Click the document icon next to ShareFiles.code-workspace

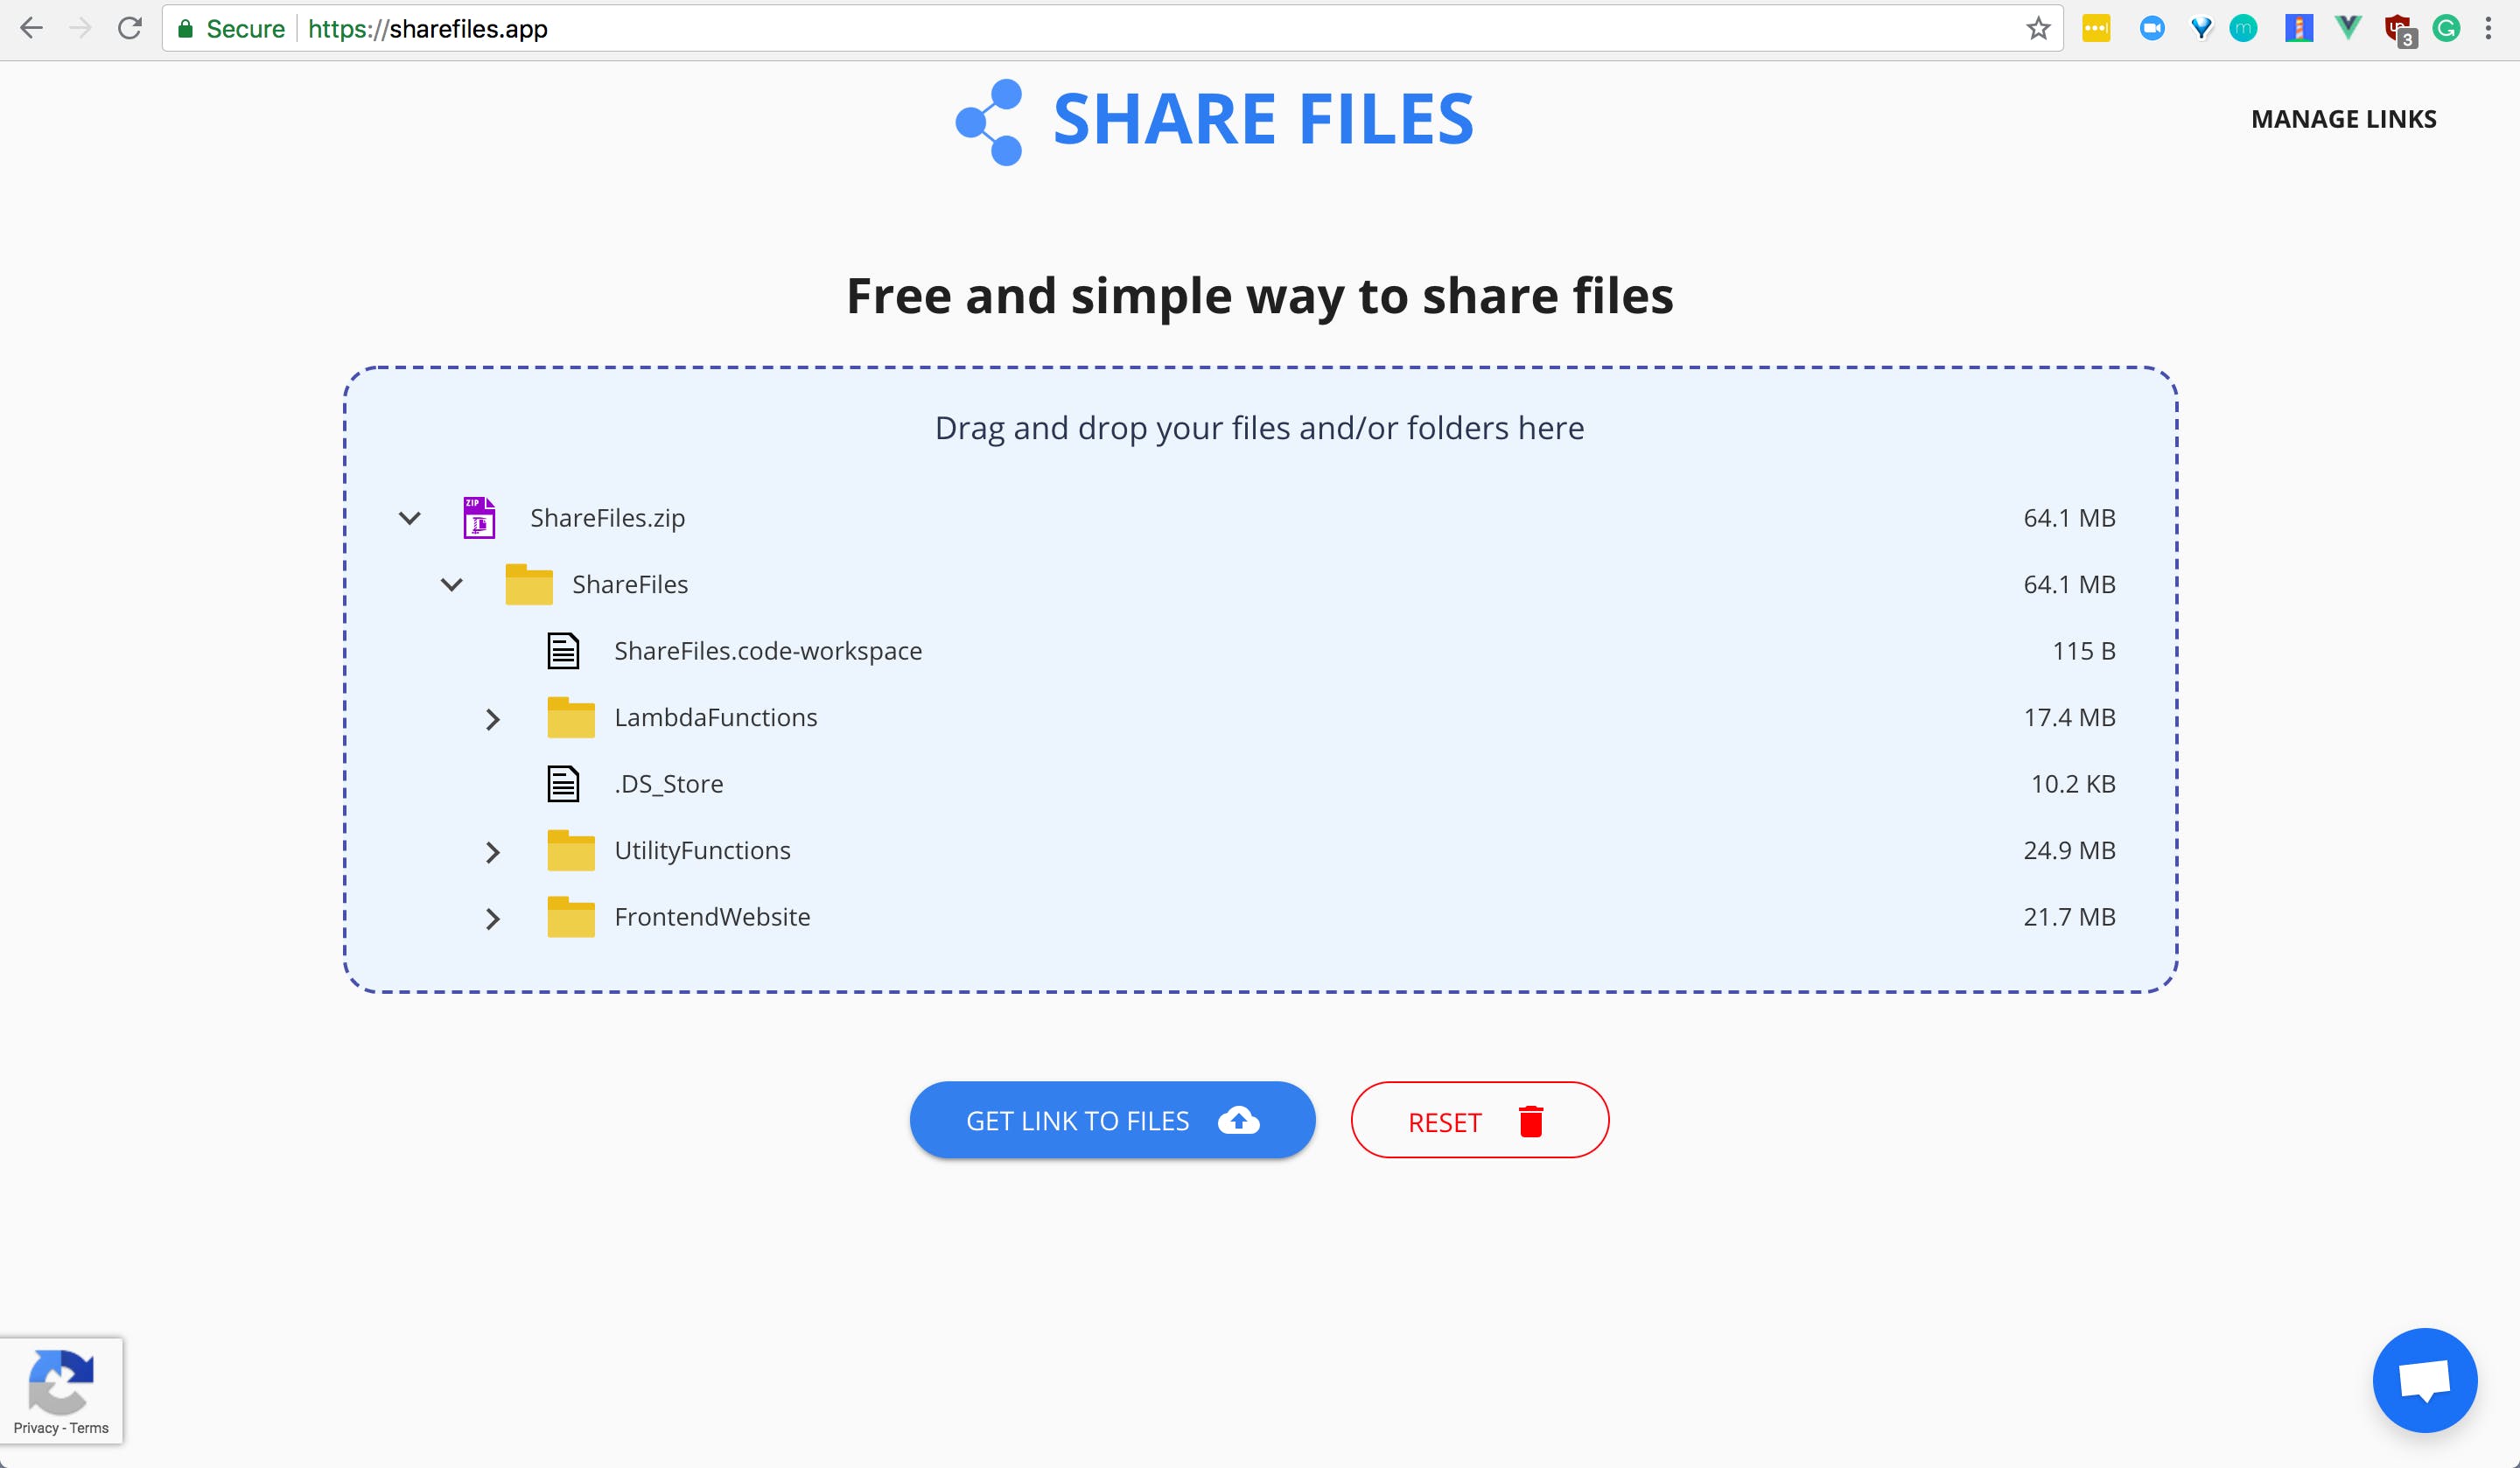click(566, 648)
